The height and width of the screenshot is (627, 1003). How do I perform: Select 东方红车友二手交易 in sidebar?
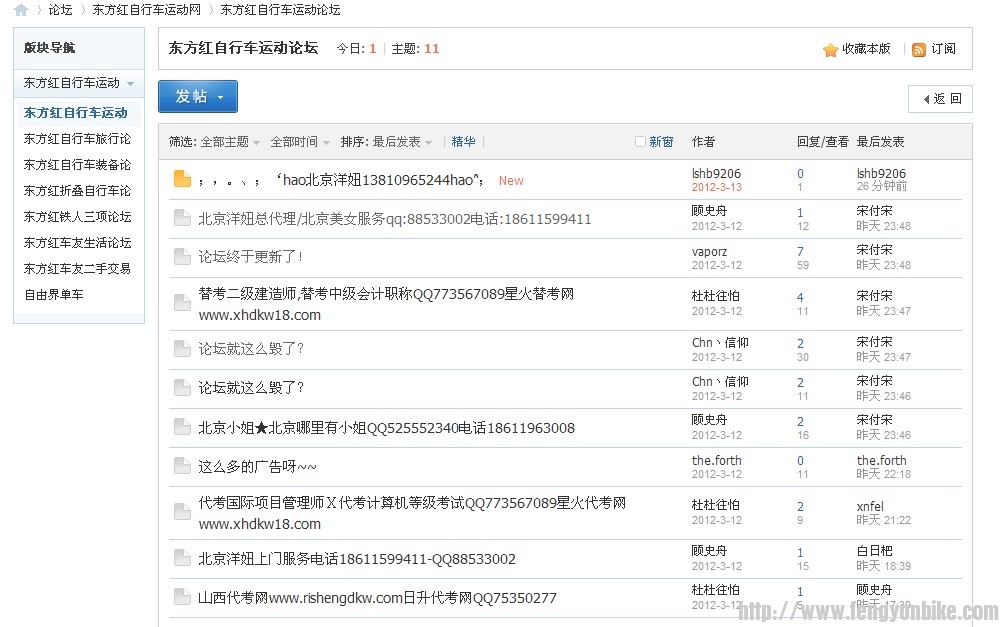77,269
